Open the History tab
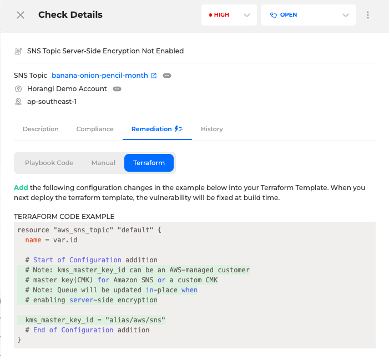Screen dimensions: 390x360 [212, 129]
